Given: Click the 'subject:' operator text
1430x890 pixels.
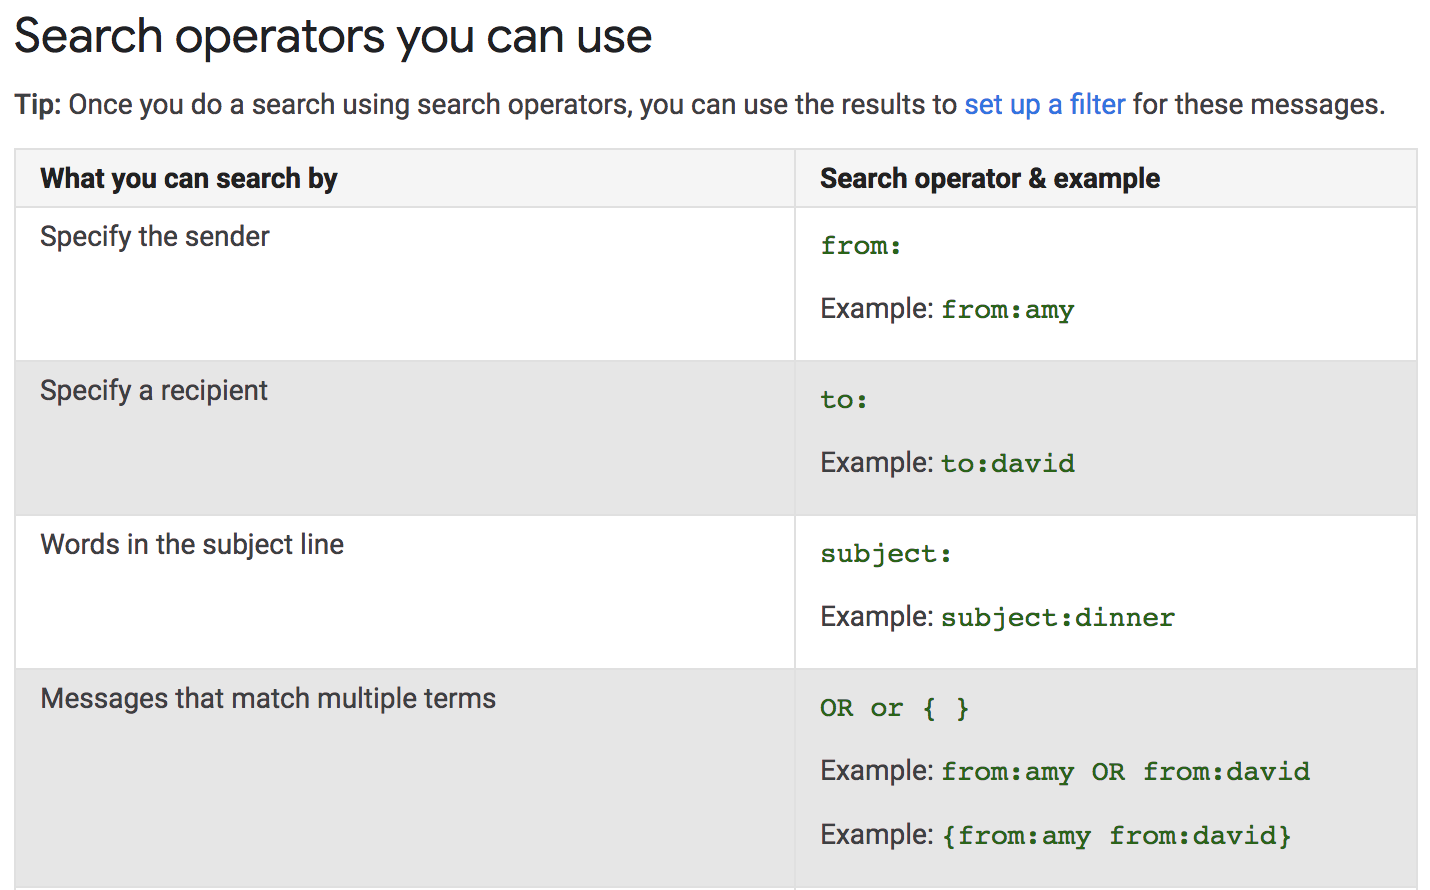Looking at the screenshot, I should point(886,554).
